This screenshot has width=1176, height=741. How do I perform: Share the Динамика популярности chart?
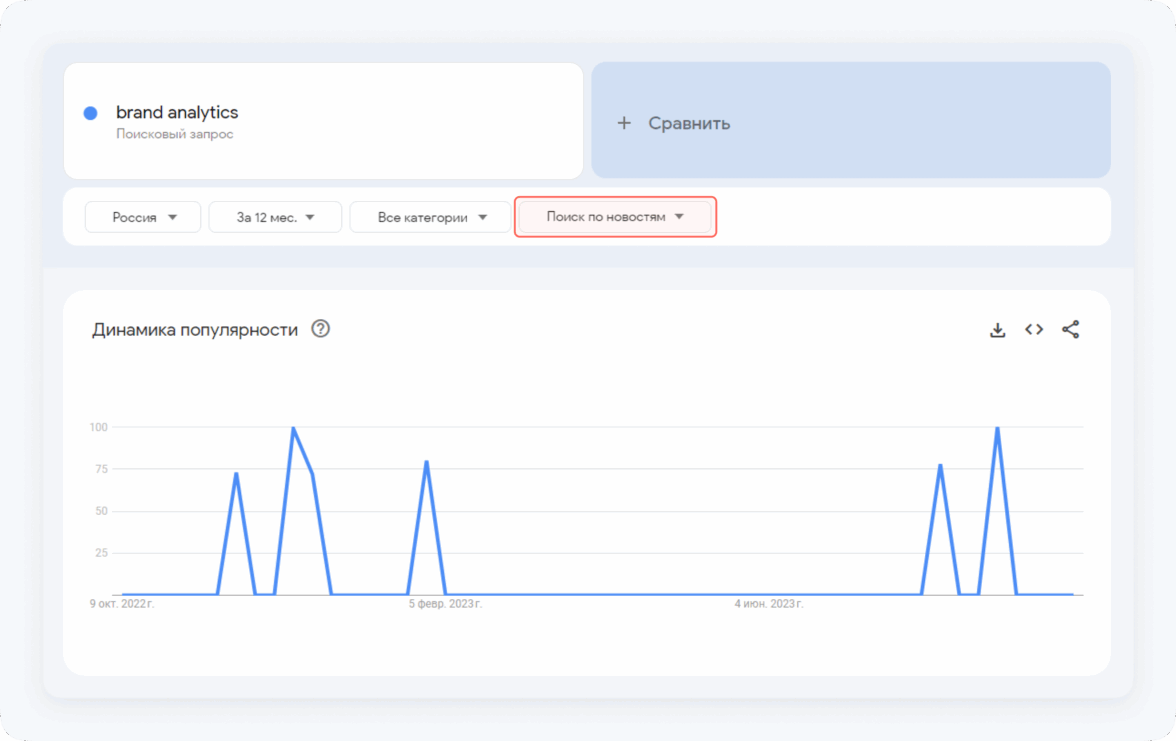point(1070,330)
